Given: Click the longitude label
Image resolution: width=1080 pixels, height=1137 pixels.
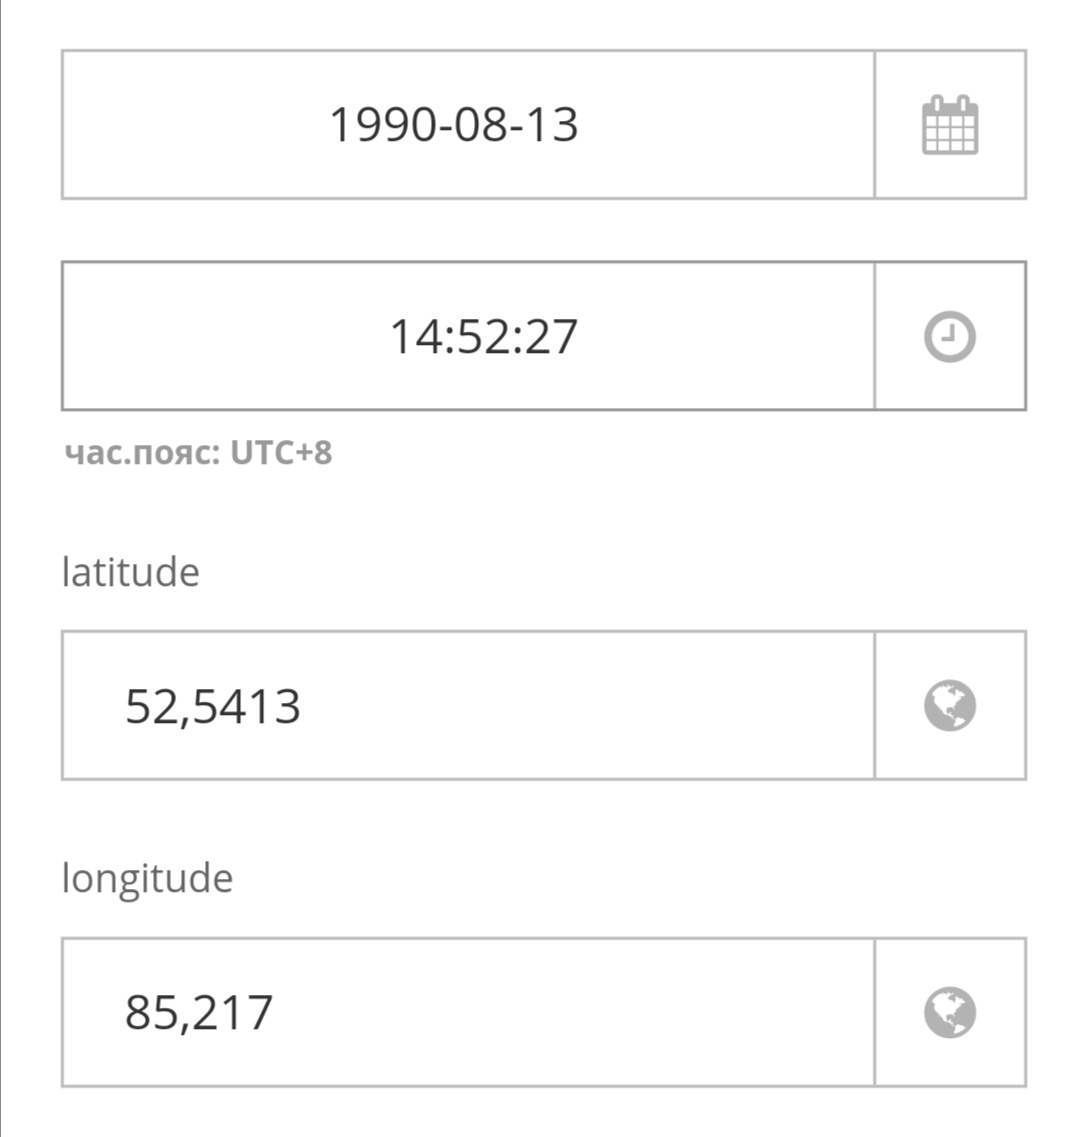Looking at the screenshot, I should coord(147,879).
